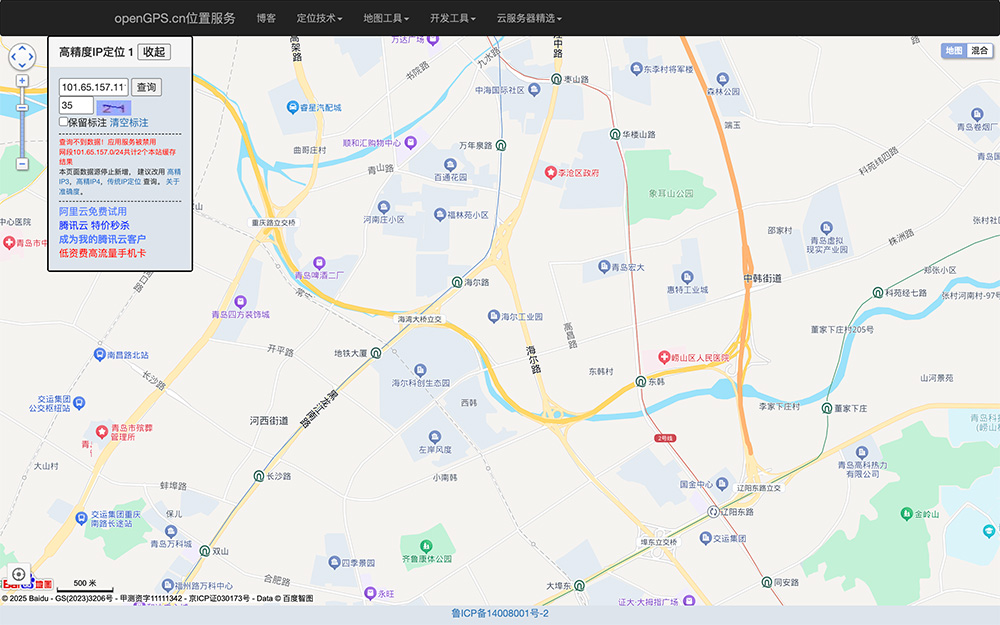Open the 阿里云免费试用 link
This screenshot has width=1000, height=625.
point(93,211)
